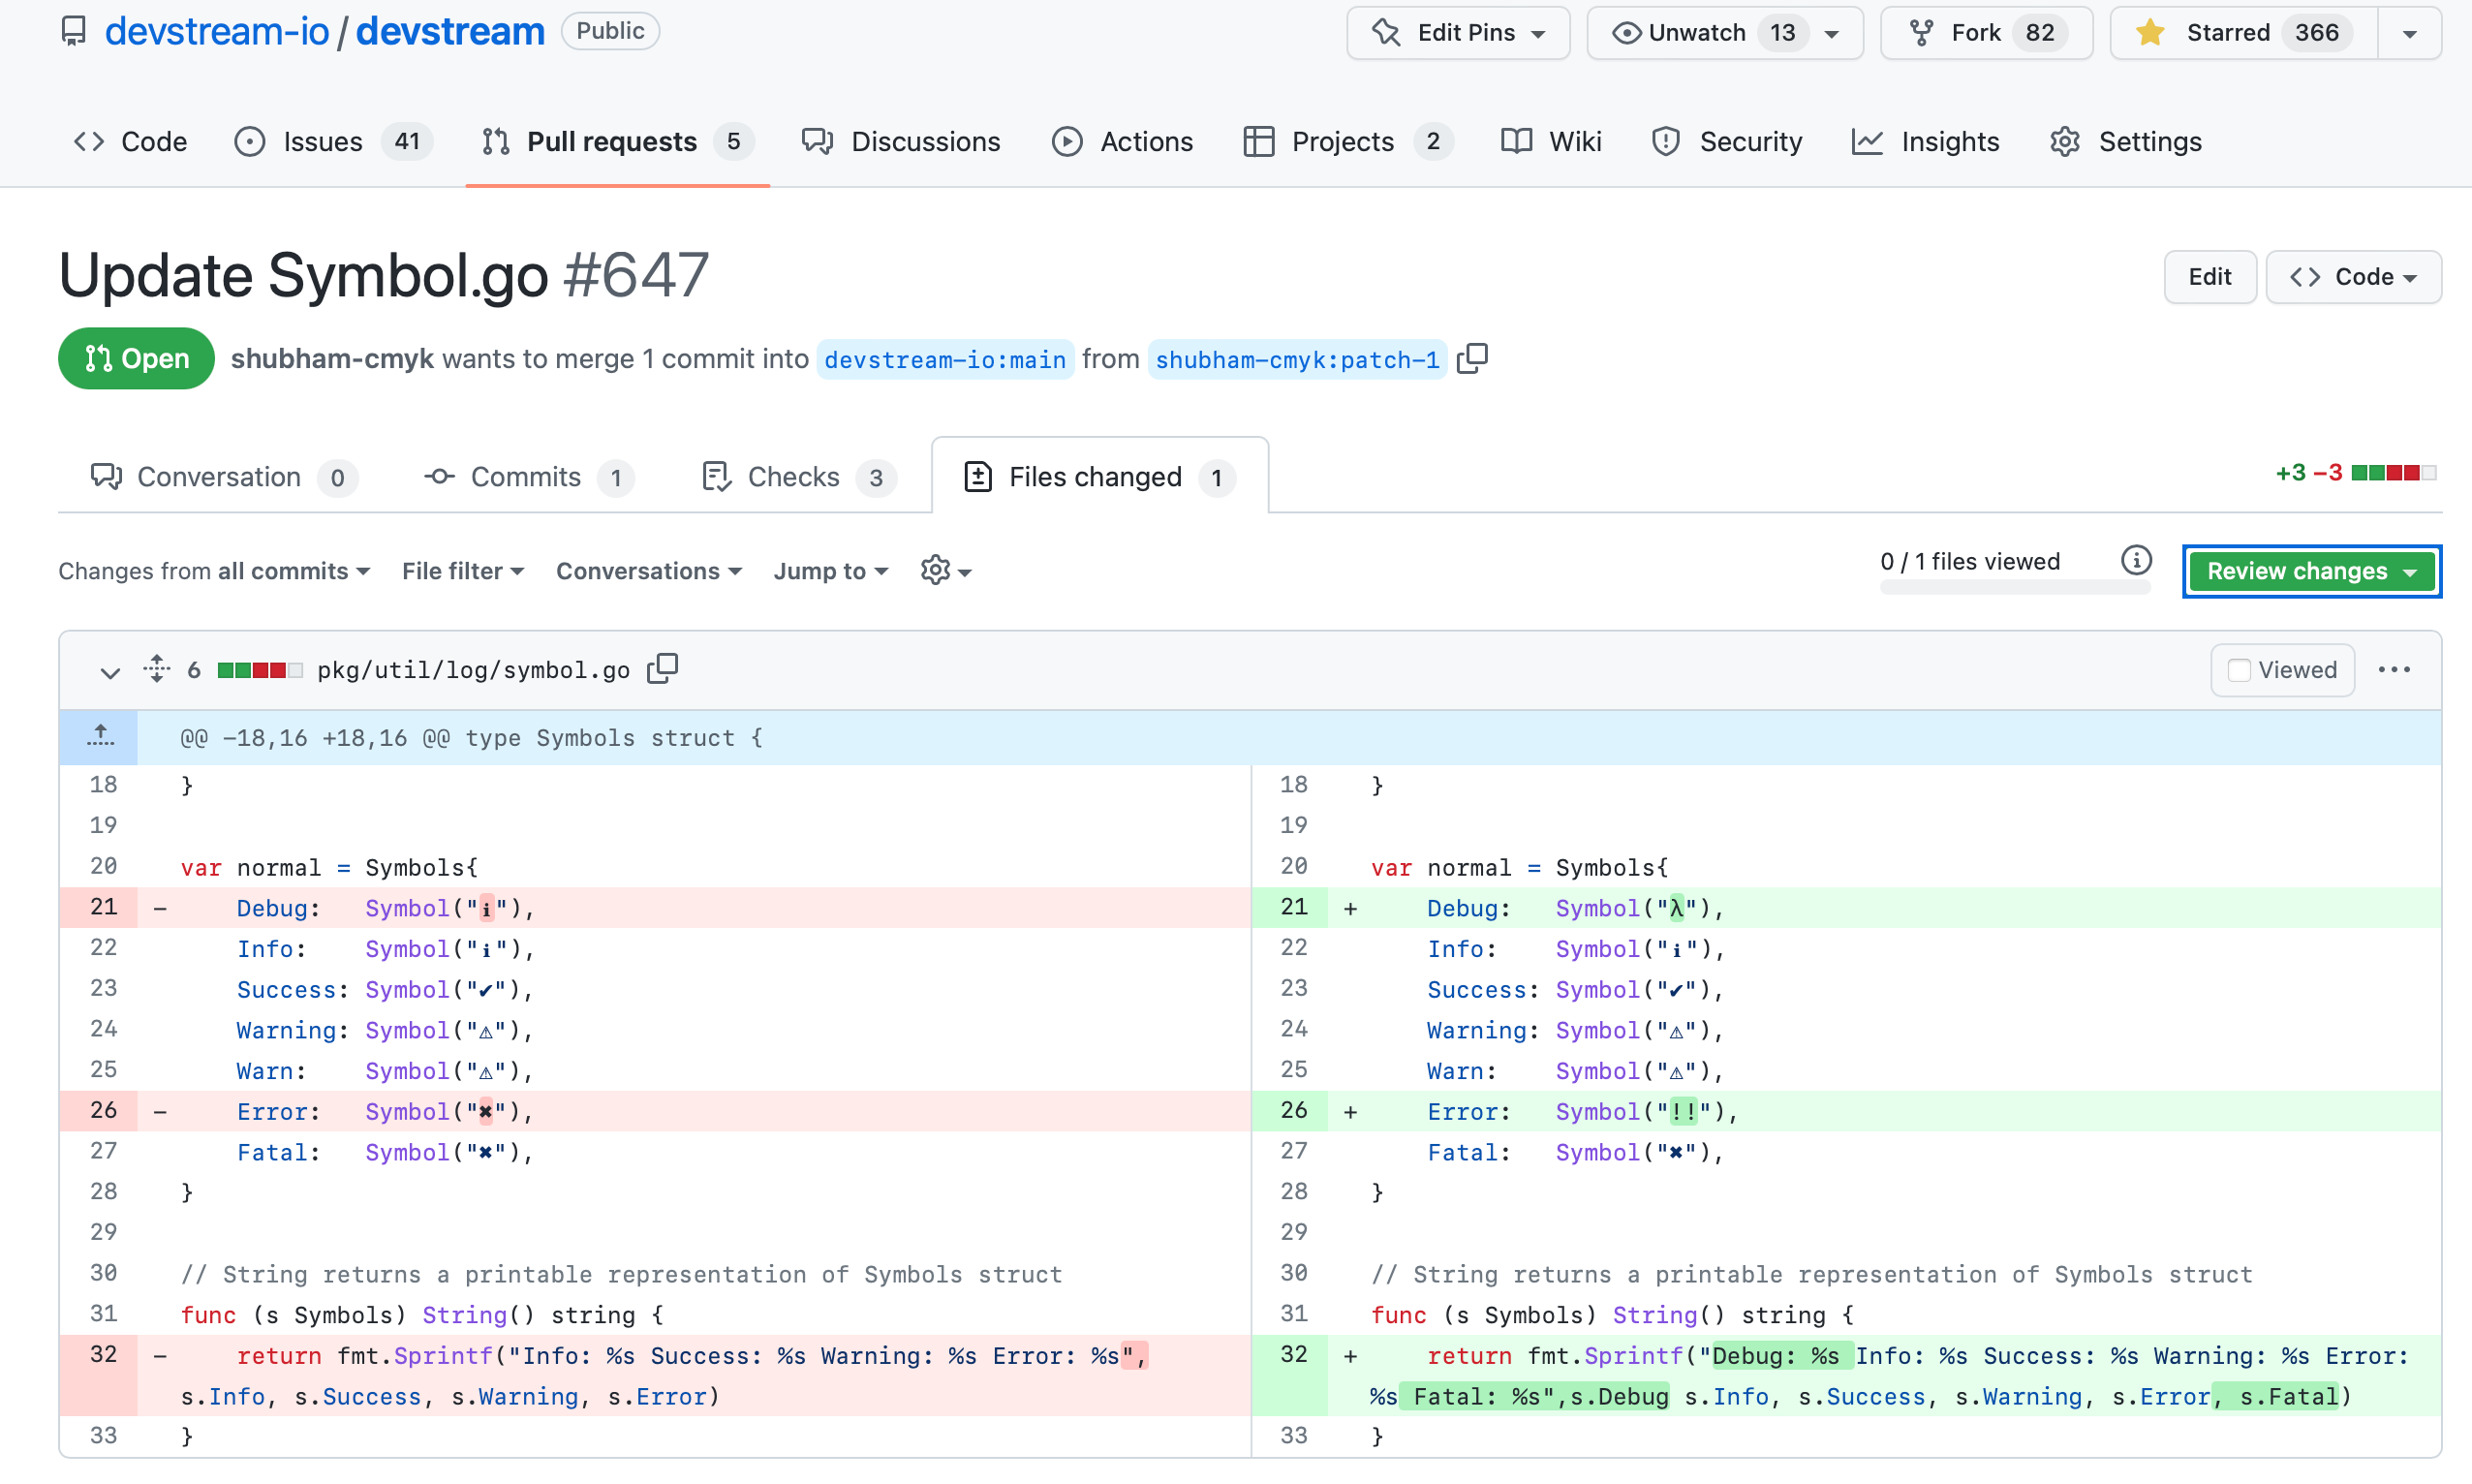Switch to the Conversation tab
Screen dimensions: 2472x1484
coord(220,477)
